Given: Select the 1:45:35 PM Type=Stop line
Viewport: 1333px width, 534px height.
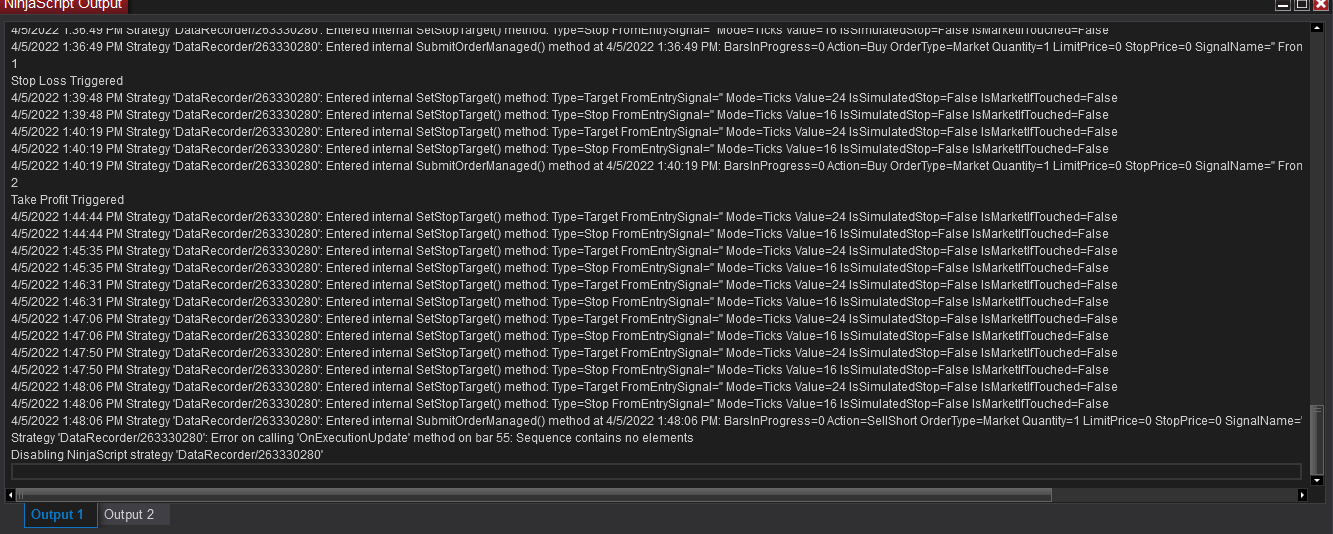Looking at the screenshot, I should click(x=560, y=268).
